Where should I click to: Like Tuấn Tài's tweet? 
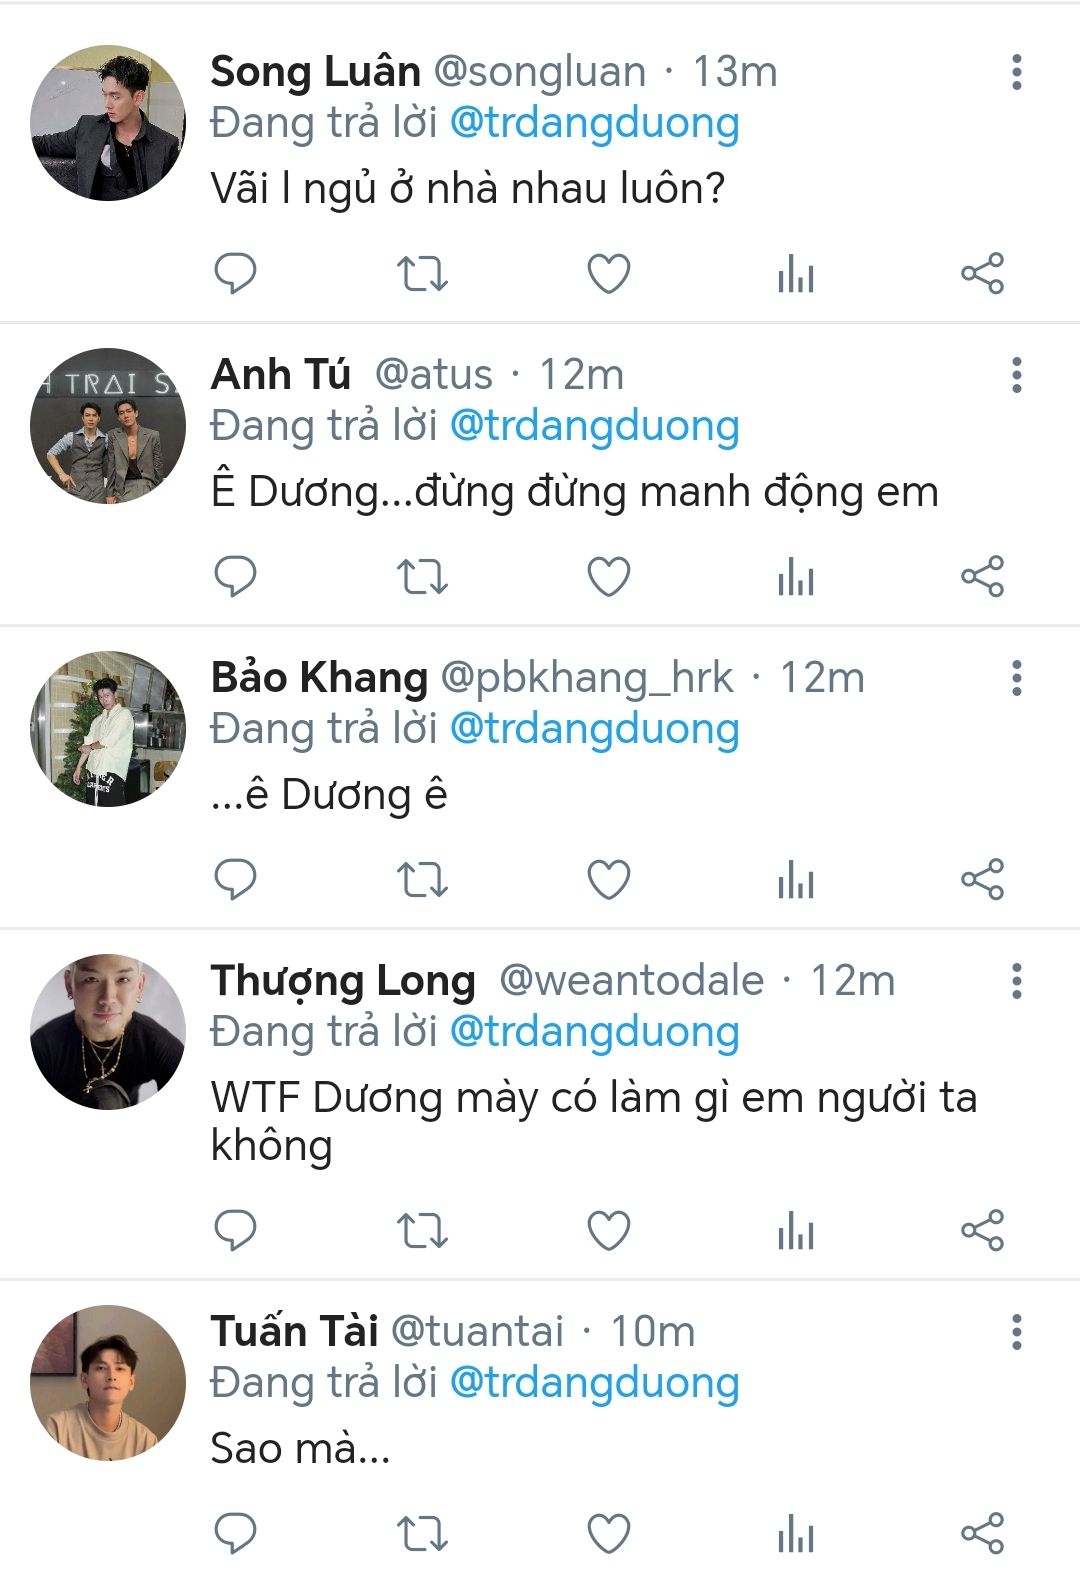click(608, 1533)
